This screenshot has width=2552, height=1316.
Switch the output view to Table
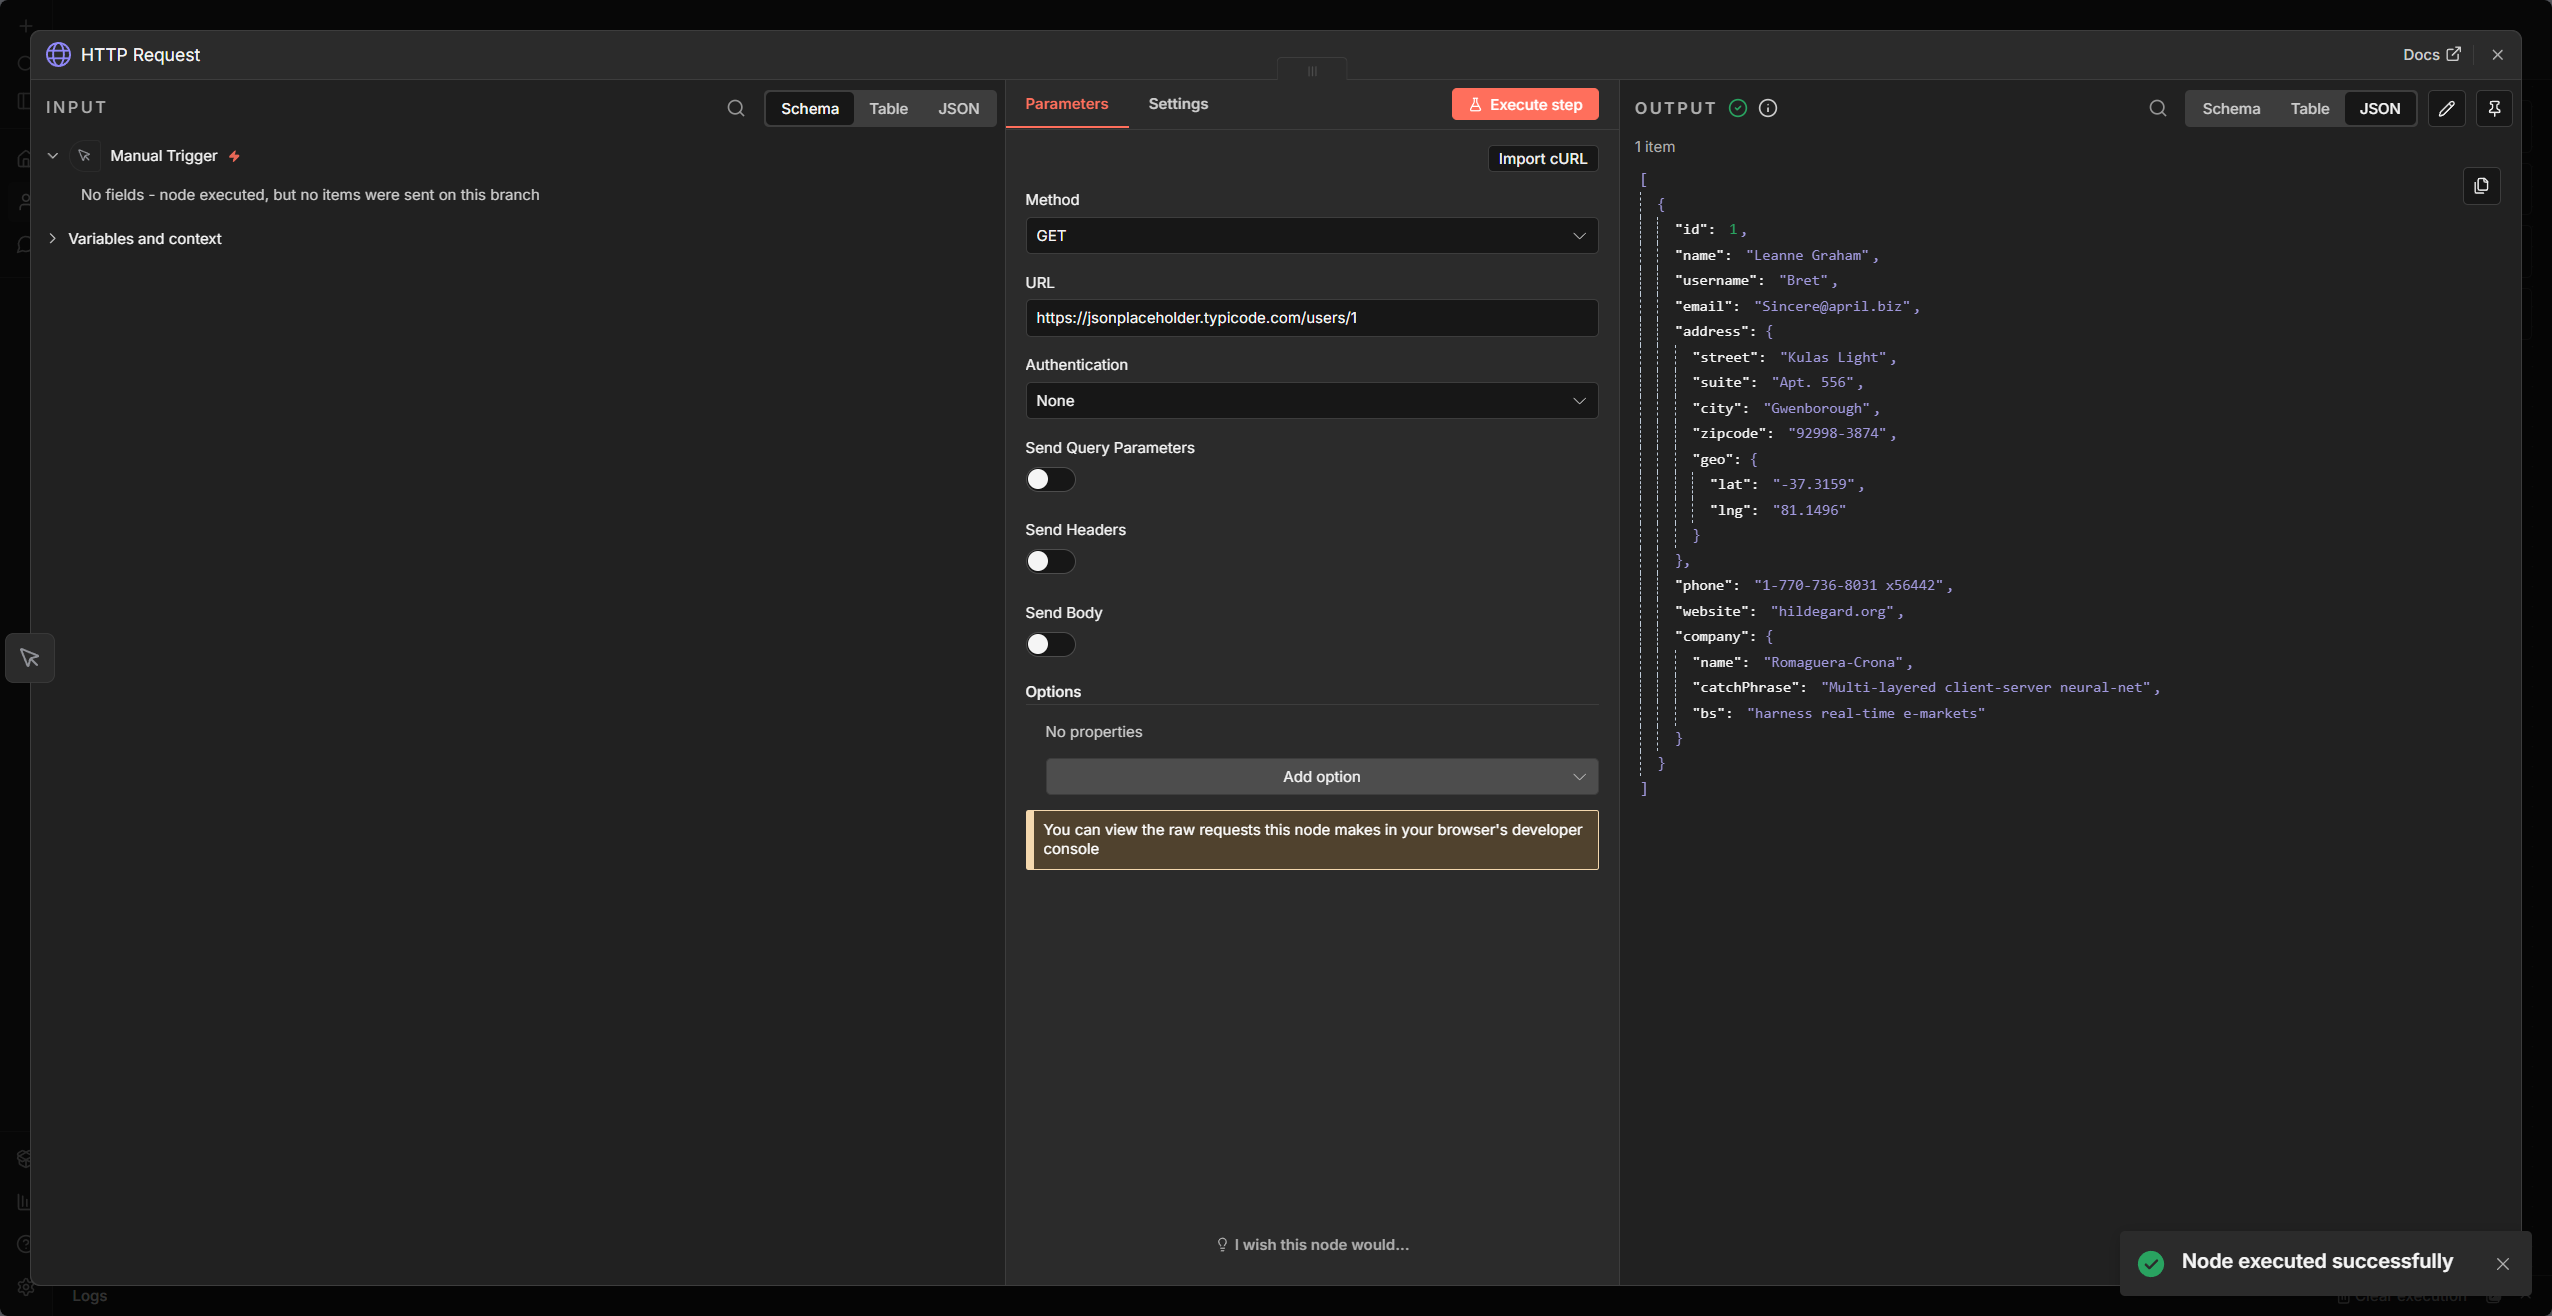[x=2309, y=109]
